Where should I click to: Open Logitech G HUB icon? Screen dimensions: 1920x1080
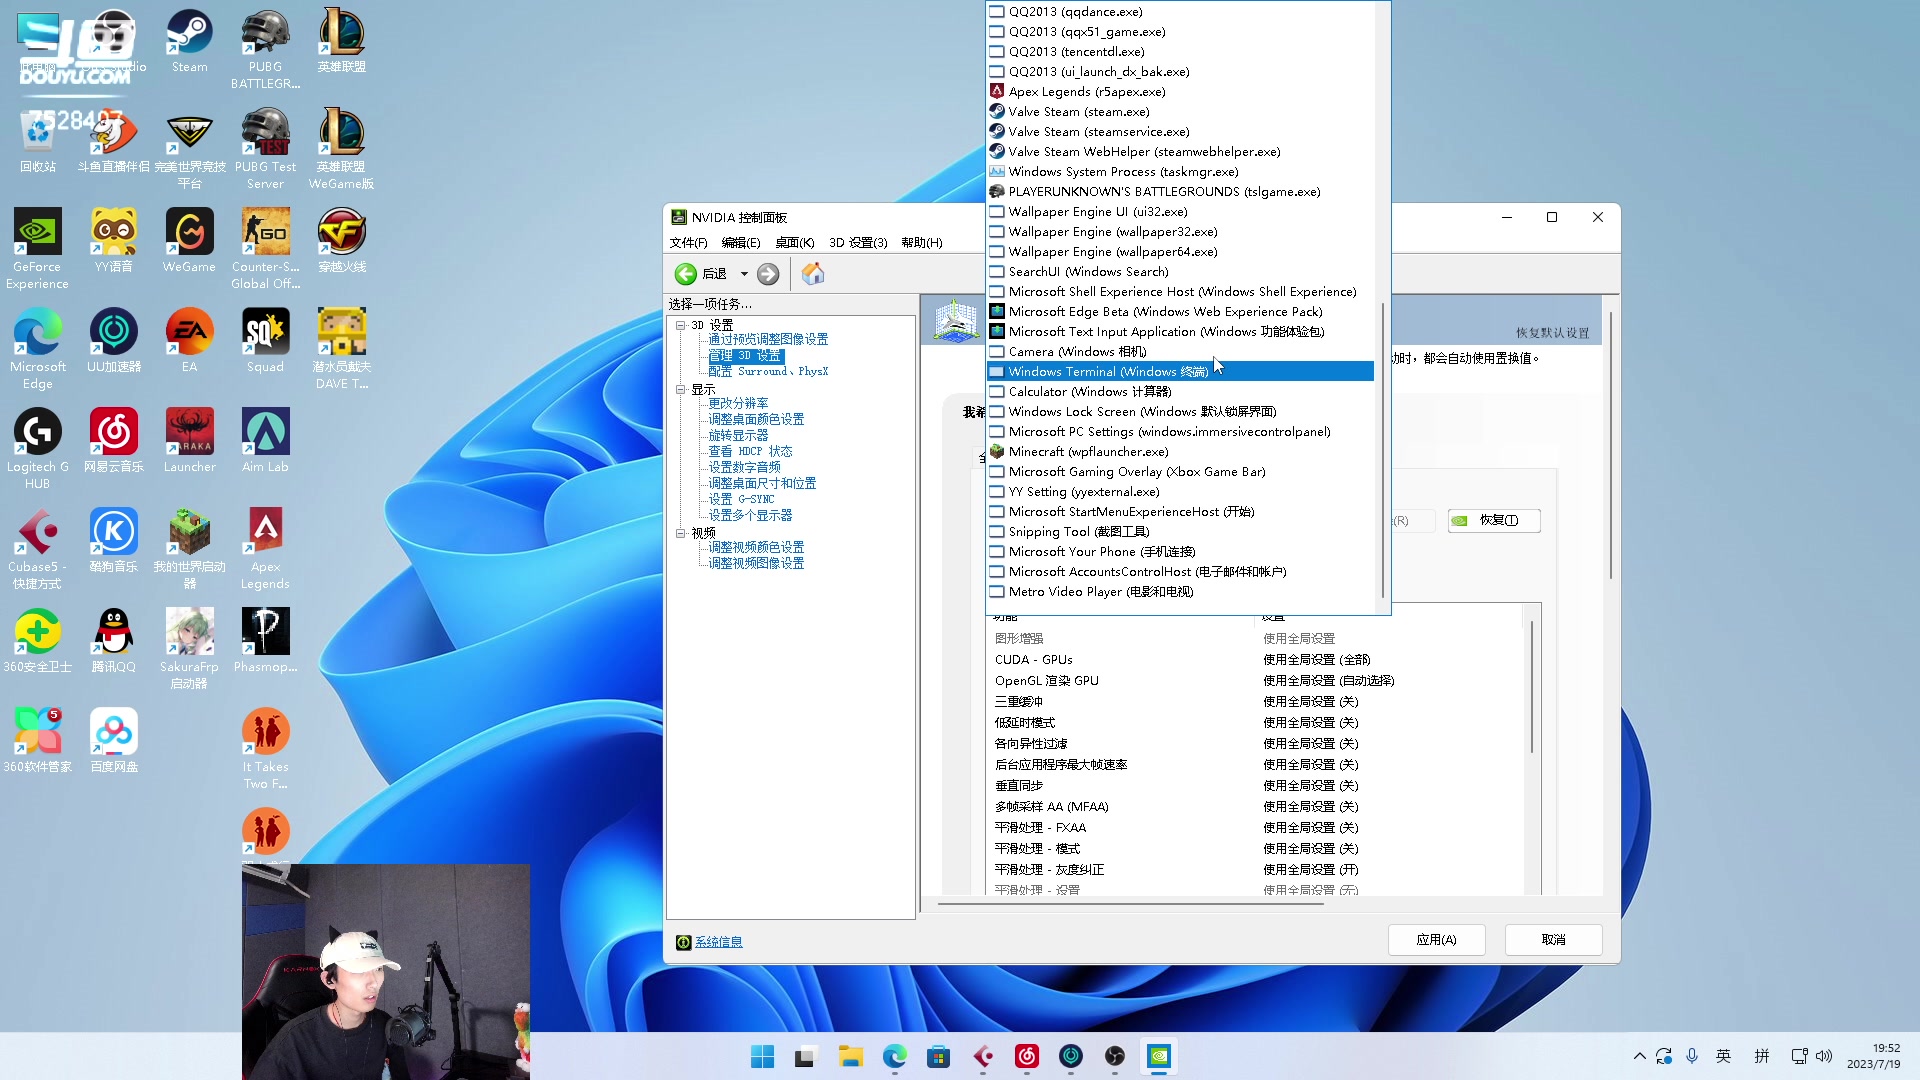point(37,450)
